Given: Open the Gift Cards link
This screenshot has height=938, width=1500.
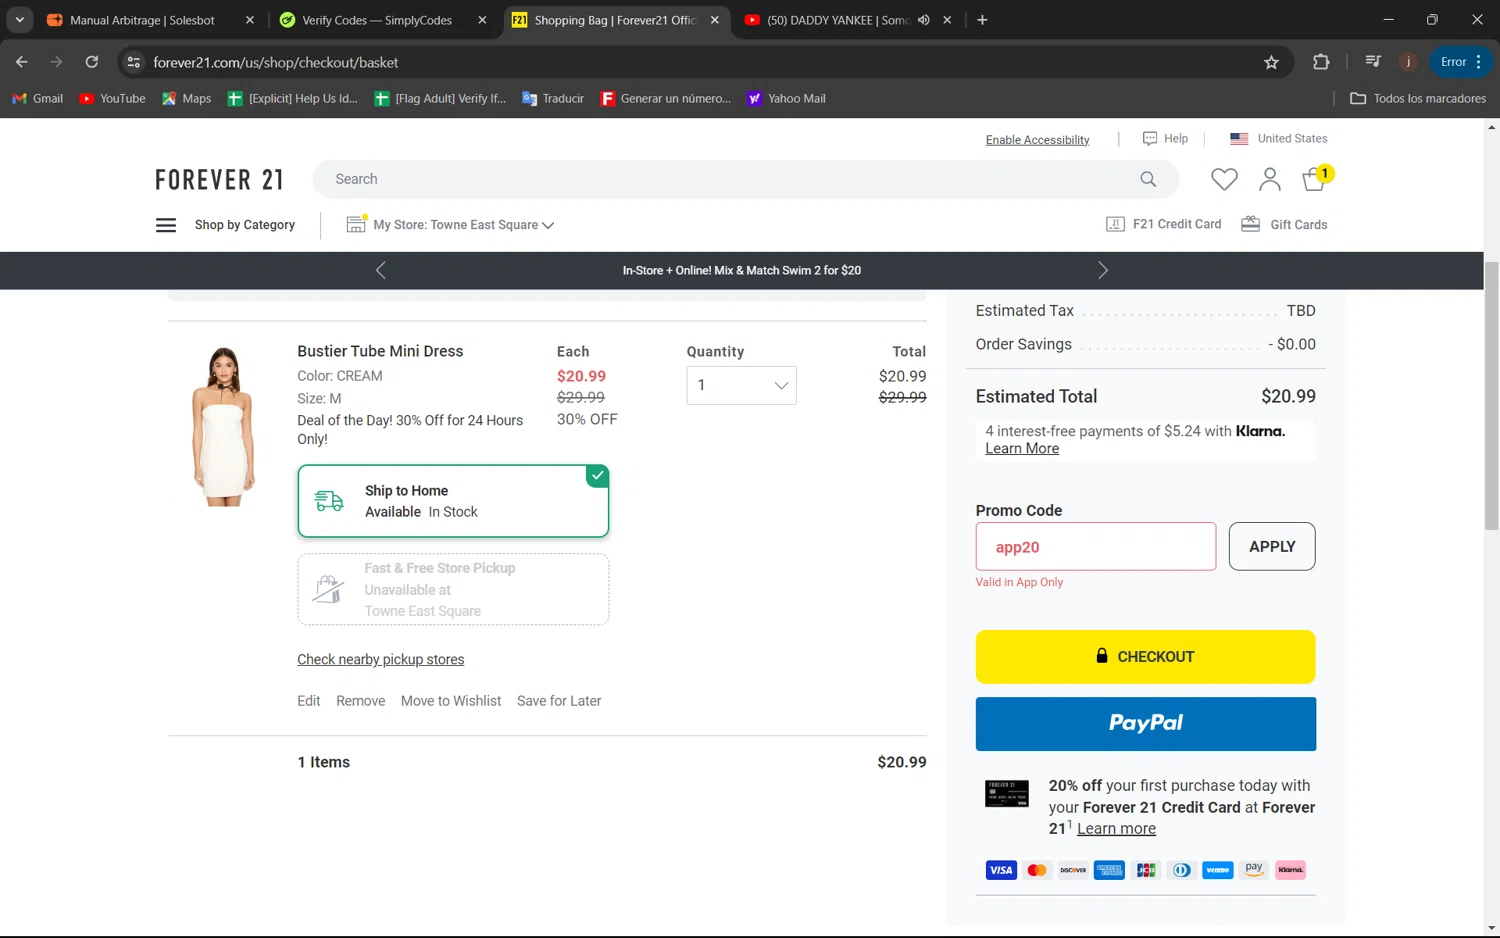Looking at the screenshot, I should tap(1284, 224).
